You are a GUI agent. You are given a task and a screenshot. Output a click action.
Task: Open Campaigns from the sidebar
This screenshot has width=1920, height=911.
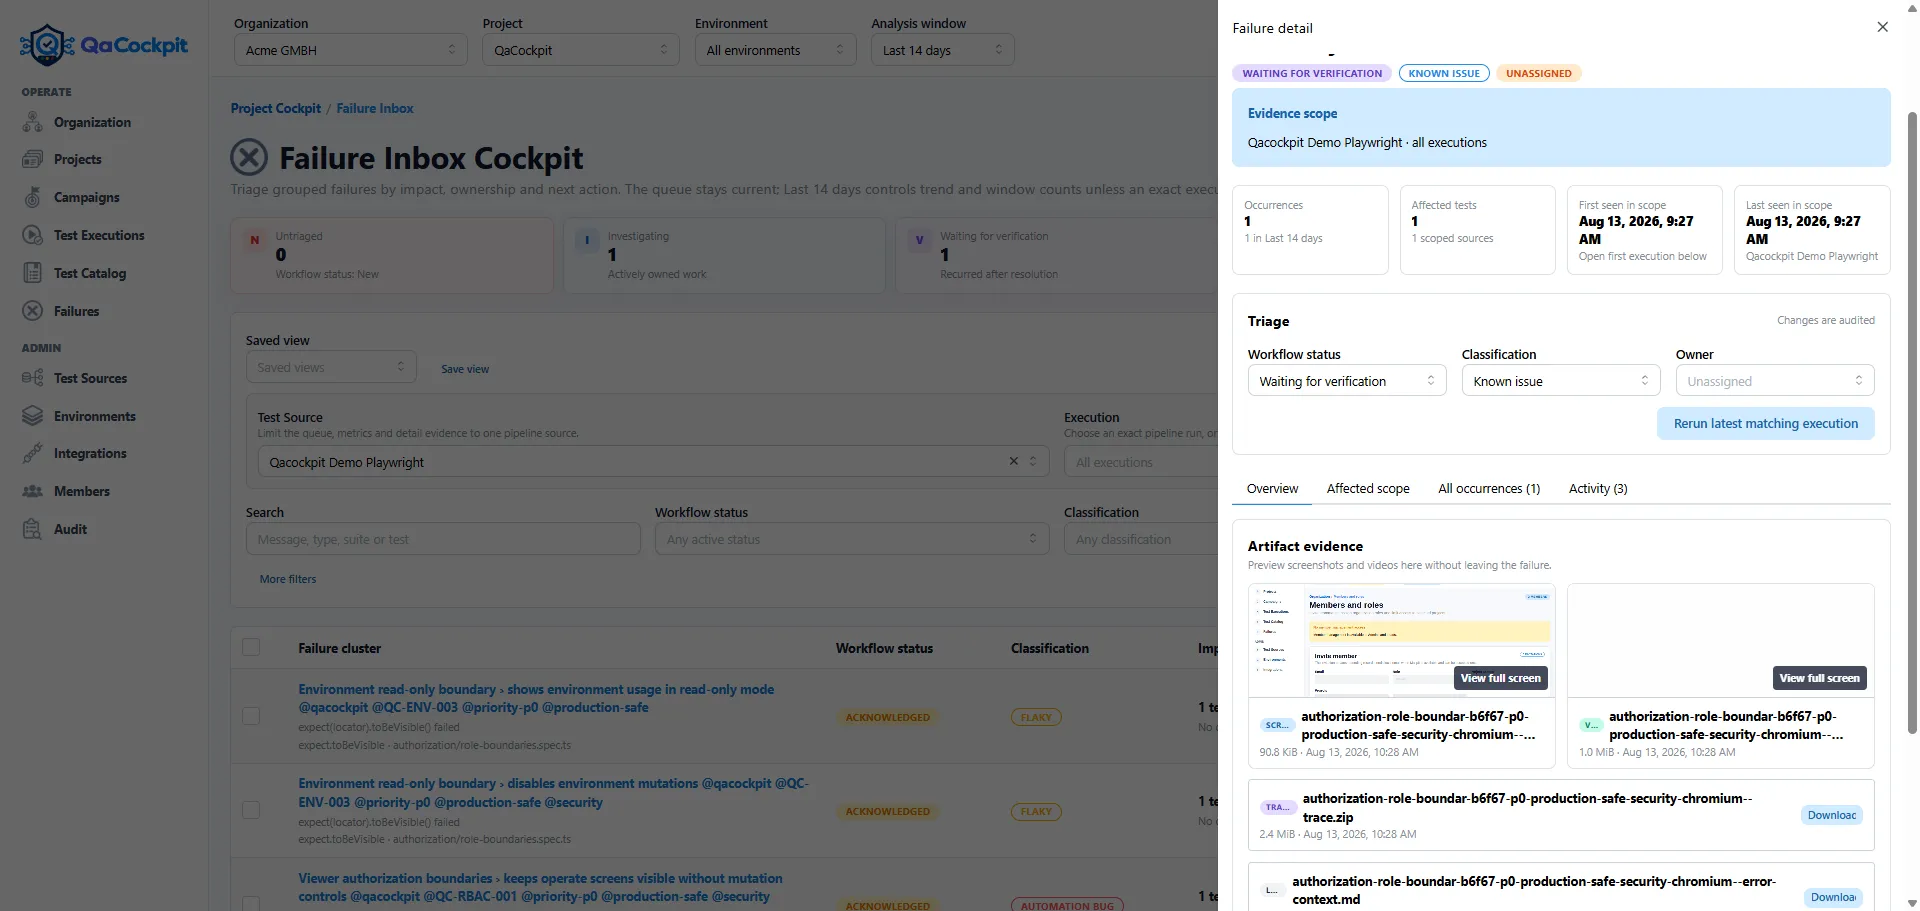pos(71,197)
